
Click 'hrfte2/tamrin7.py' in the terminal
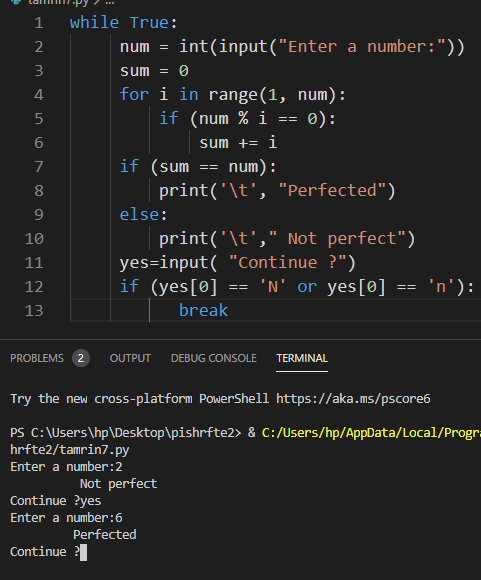pyautogui.click(x=70, y=450)
